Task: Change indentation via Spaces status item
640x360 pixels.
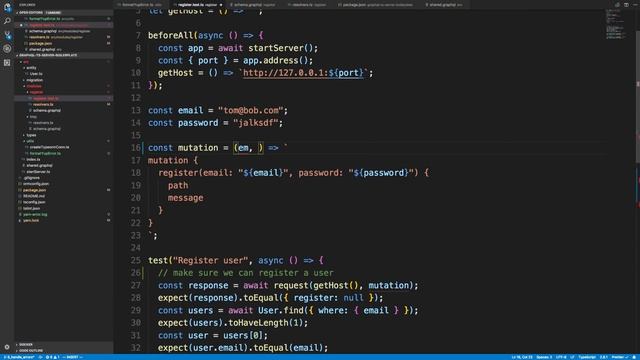Action: pos(544,357)
